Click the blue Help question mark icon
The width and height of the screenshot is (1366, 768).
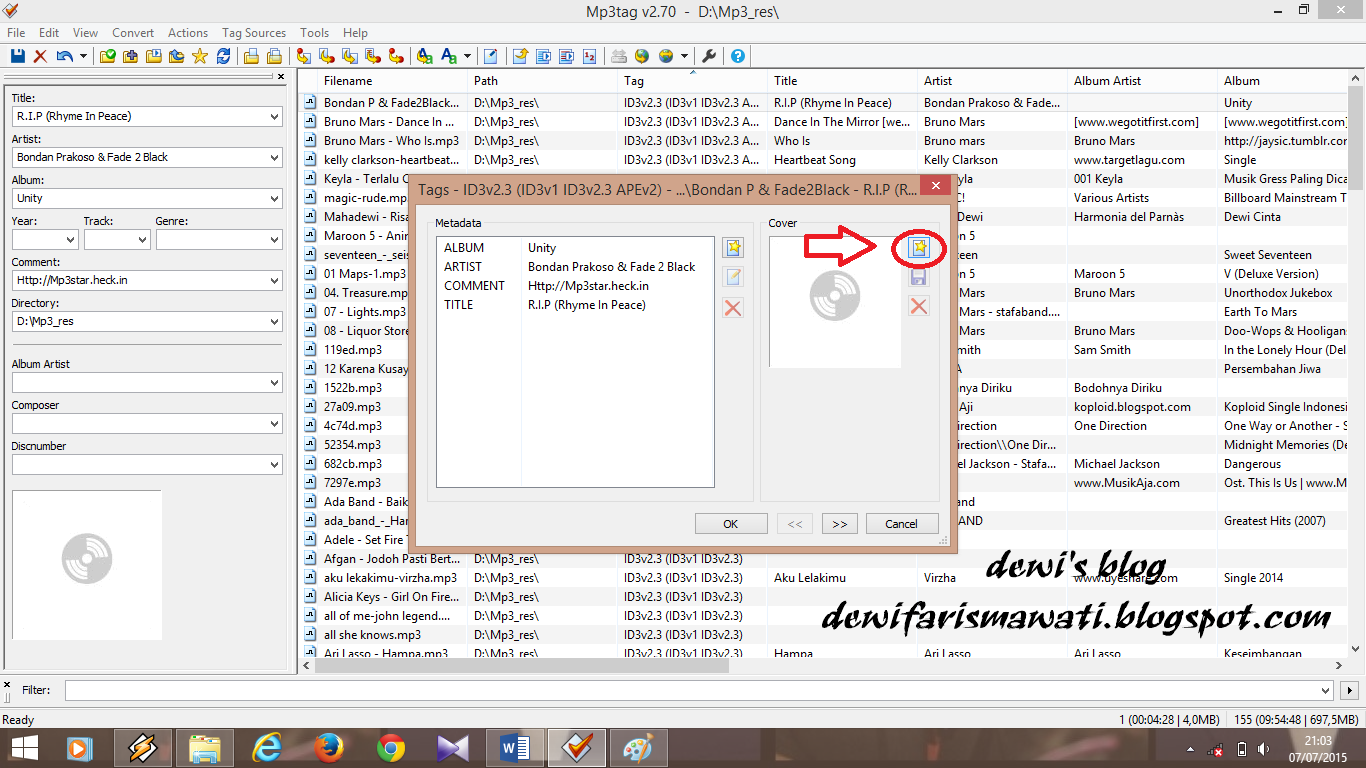[738, 56]
